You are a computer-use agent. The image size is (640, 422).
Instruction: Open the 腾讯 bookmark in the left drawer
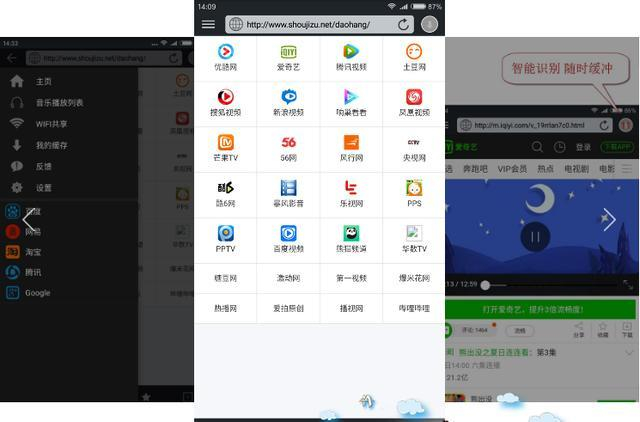point(69,272)
